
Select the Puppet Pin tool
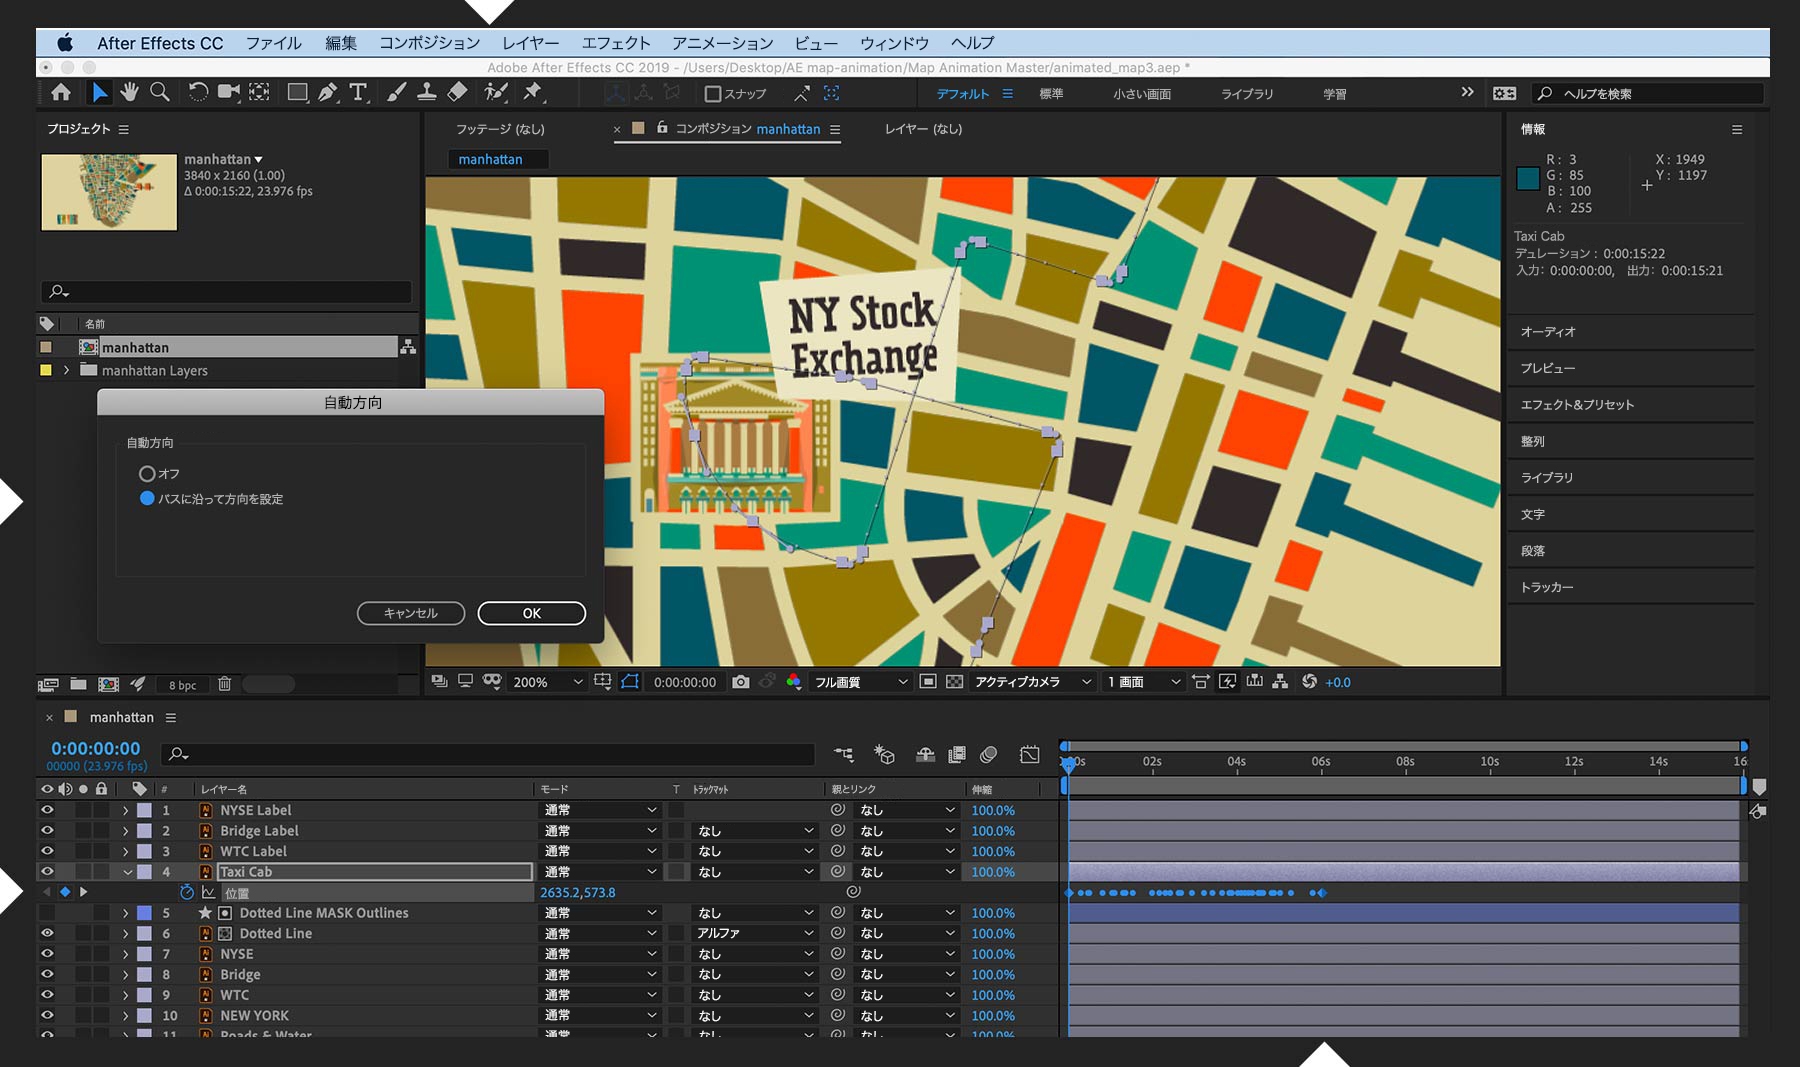[x=533, y=93]
